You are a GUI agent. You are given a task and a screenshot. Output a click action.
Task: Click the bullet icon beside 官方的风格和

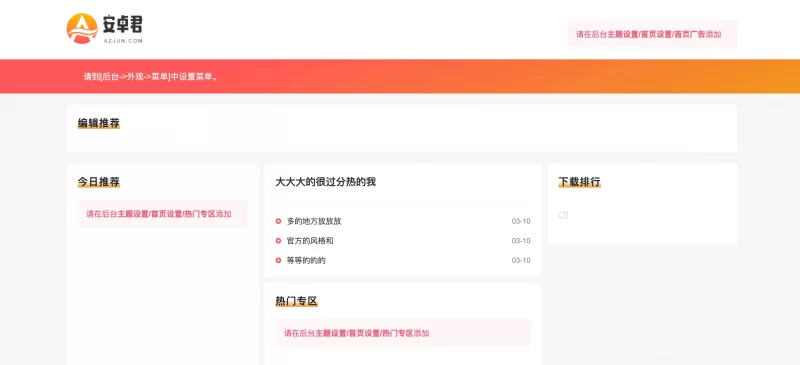click(x=278, y=240)
